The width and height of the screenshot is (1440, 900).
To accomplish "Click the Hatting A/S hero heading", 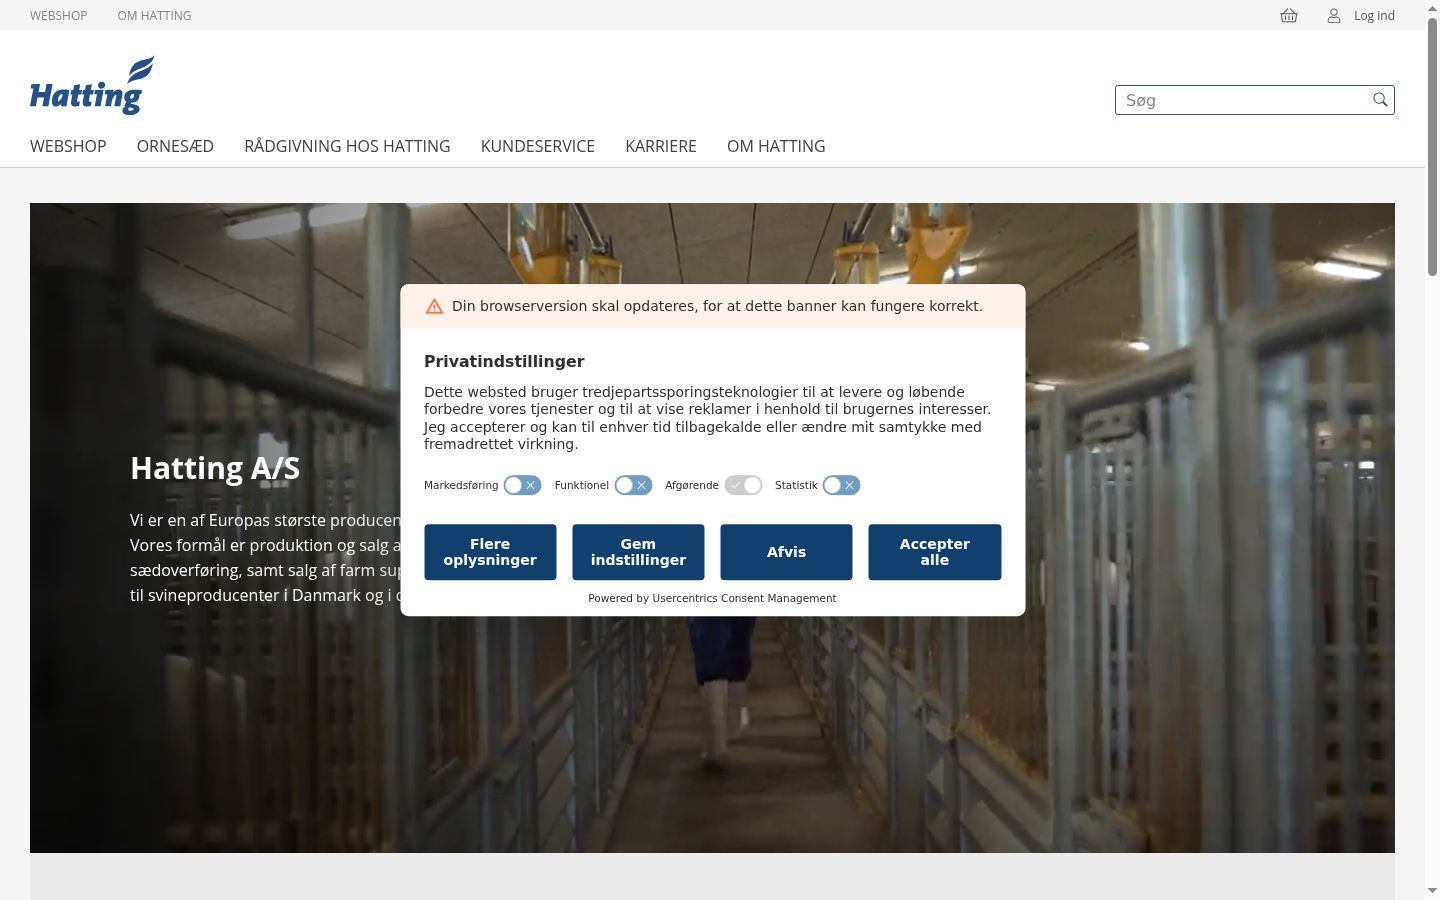I will (x=215, y=468).
